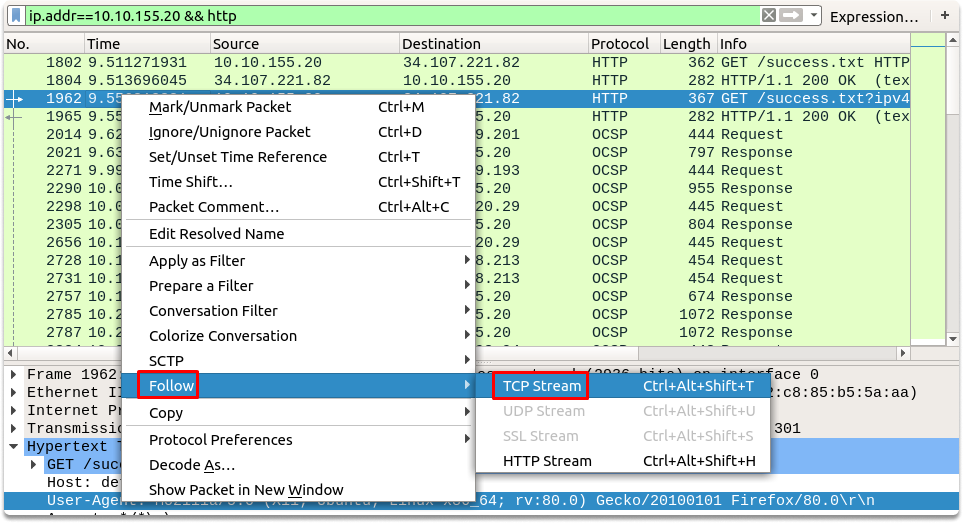Open the SCTP submenu
The width and height of the screenshot is (963, 523).
point(298,361)
